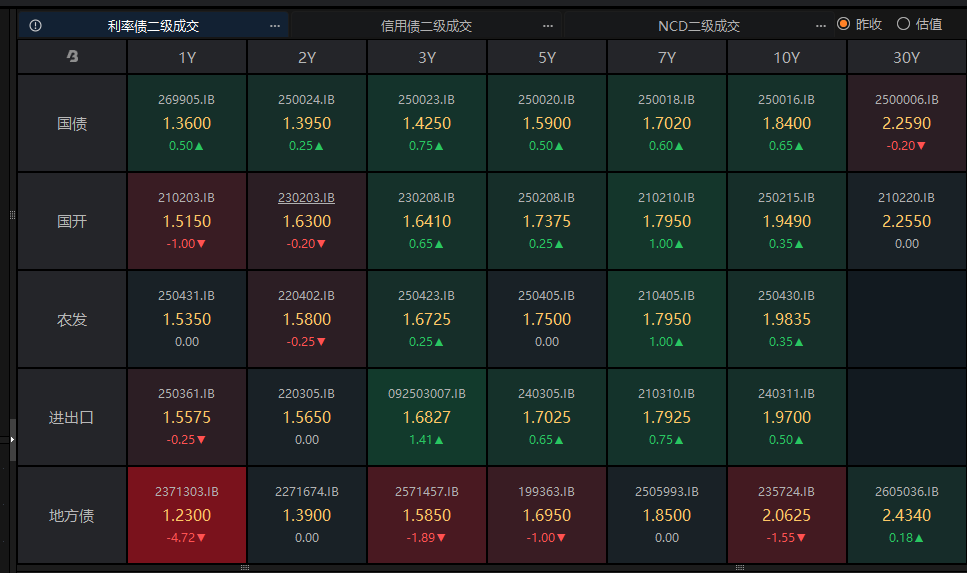The width and height of the screenshot is (967, 573).
Task: Click bond code 235724.IB
Action: click(x=786, y=492)
